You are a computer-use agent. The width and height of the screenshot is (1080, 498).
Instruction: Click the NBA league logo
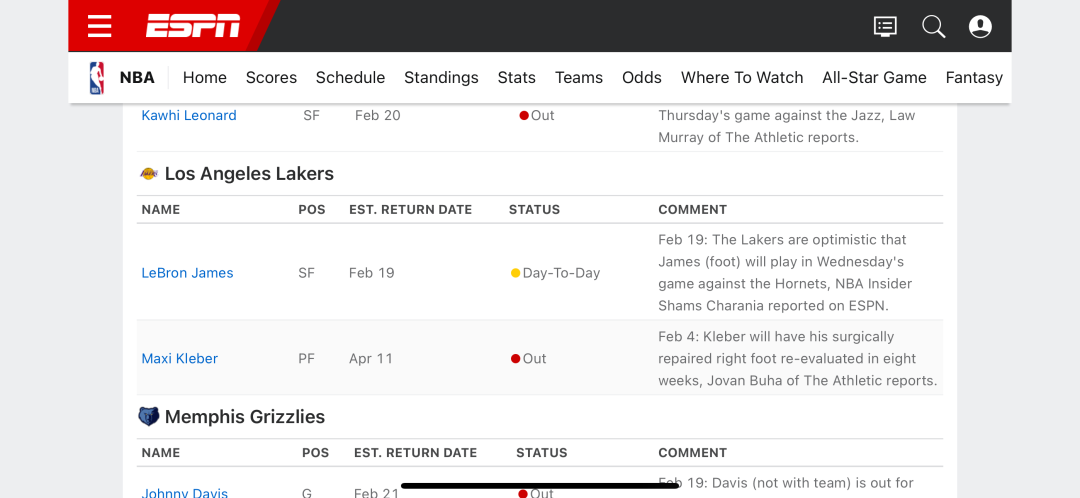click(x=97, y=78)
